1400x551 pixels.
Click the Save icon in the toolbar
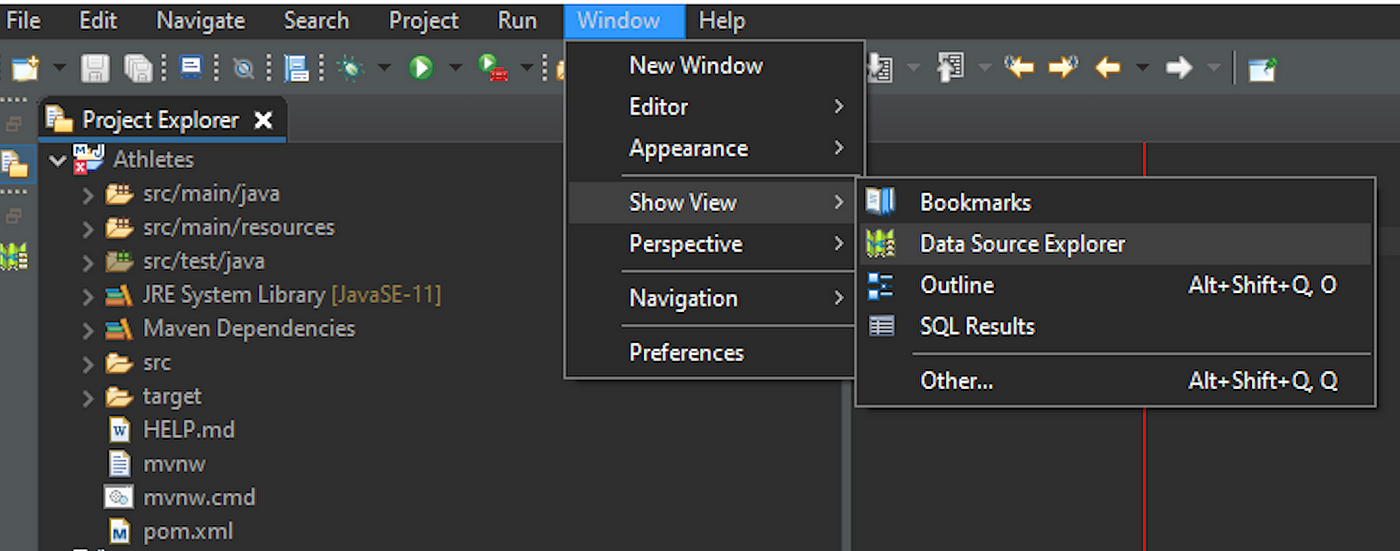tap(95, 68)
